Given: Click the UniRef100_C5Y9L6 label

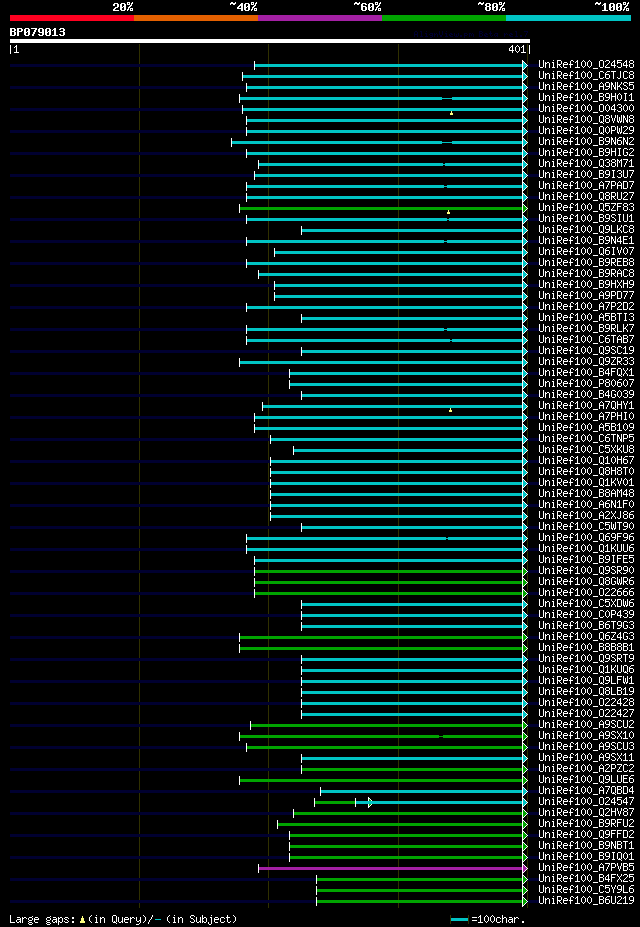Looking at the screenshot, I should point(586,890).
